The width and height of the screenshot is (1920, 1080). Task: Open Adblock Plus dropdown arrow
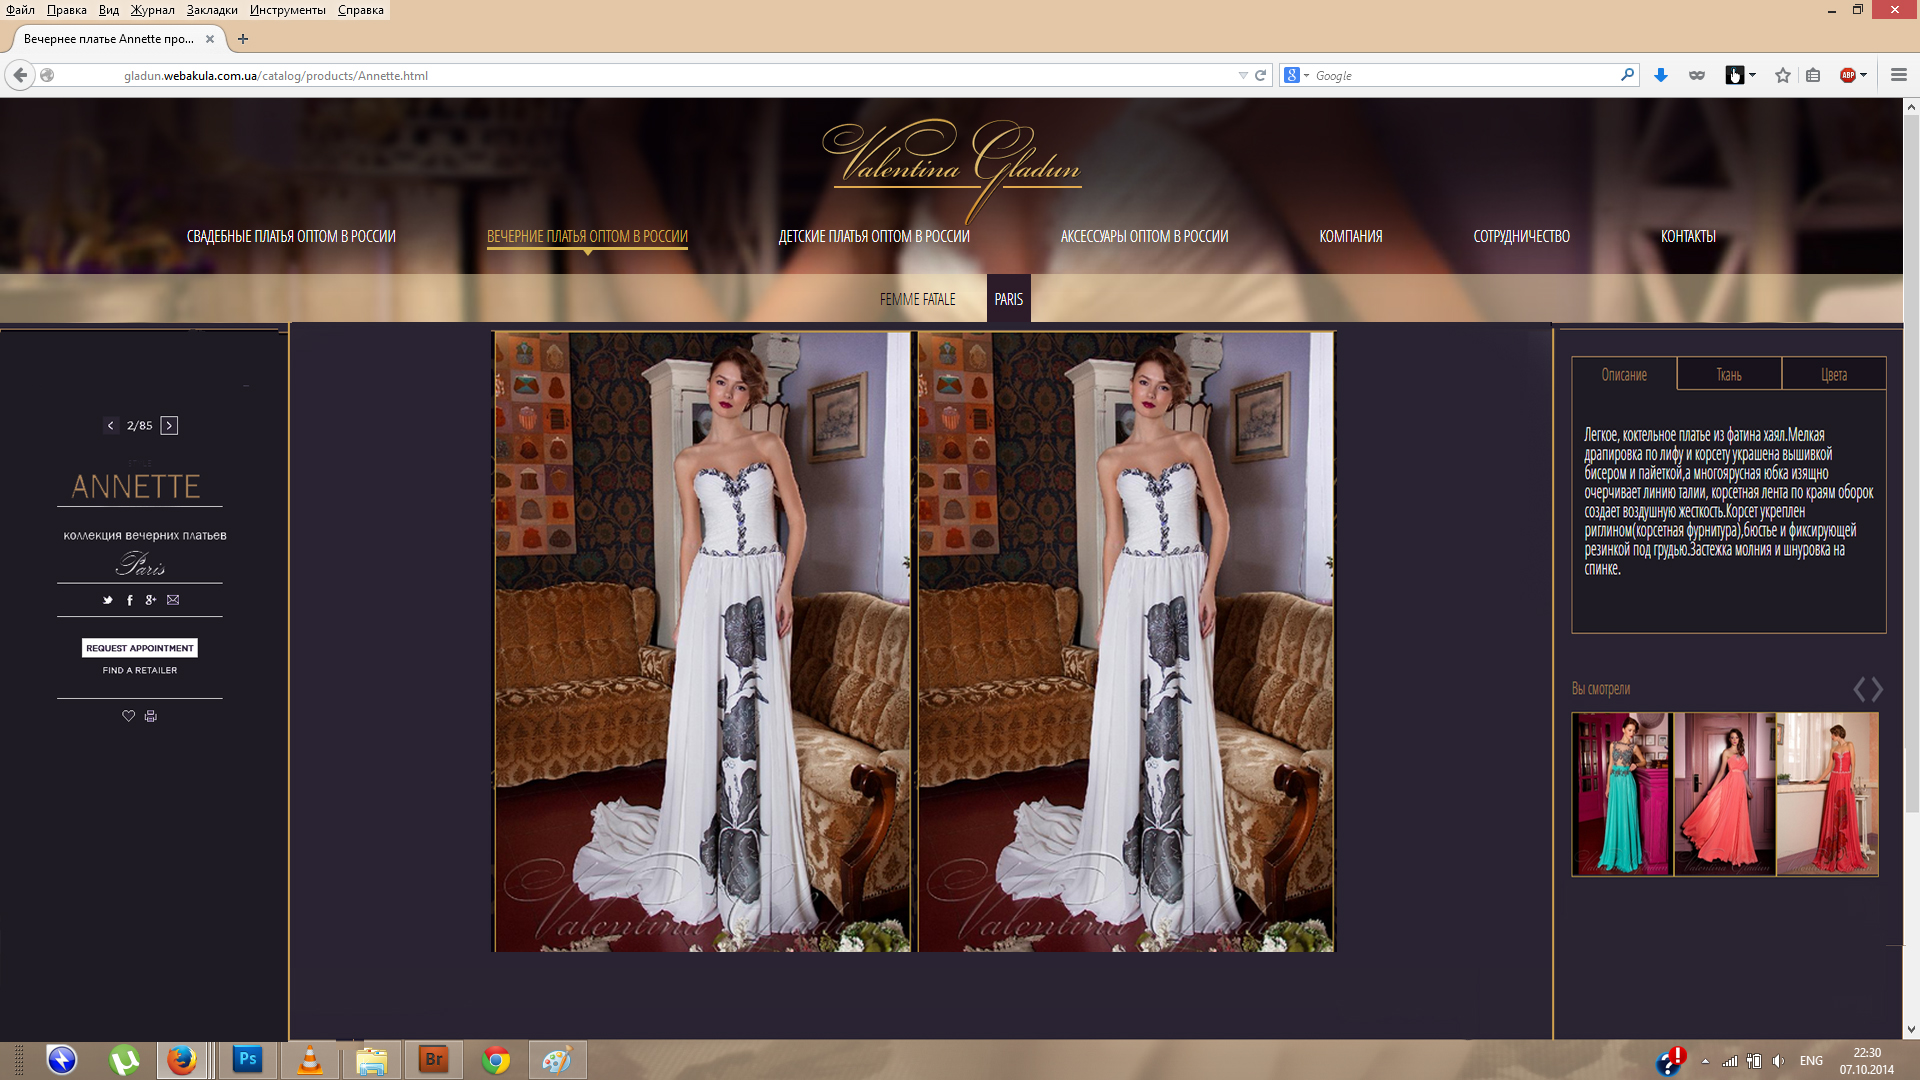[1864, 75]
